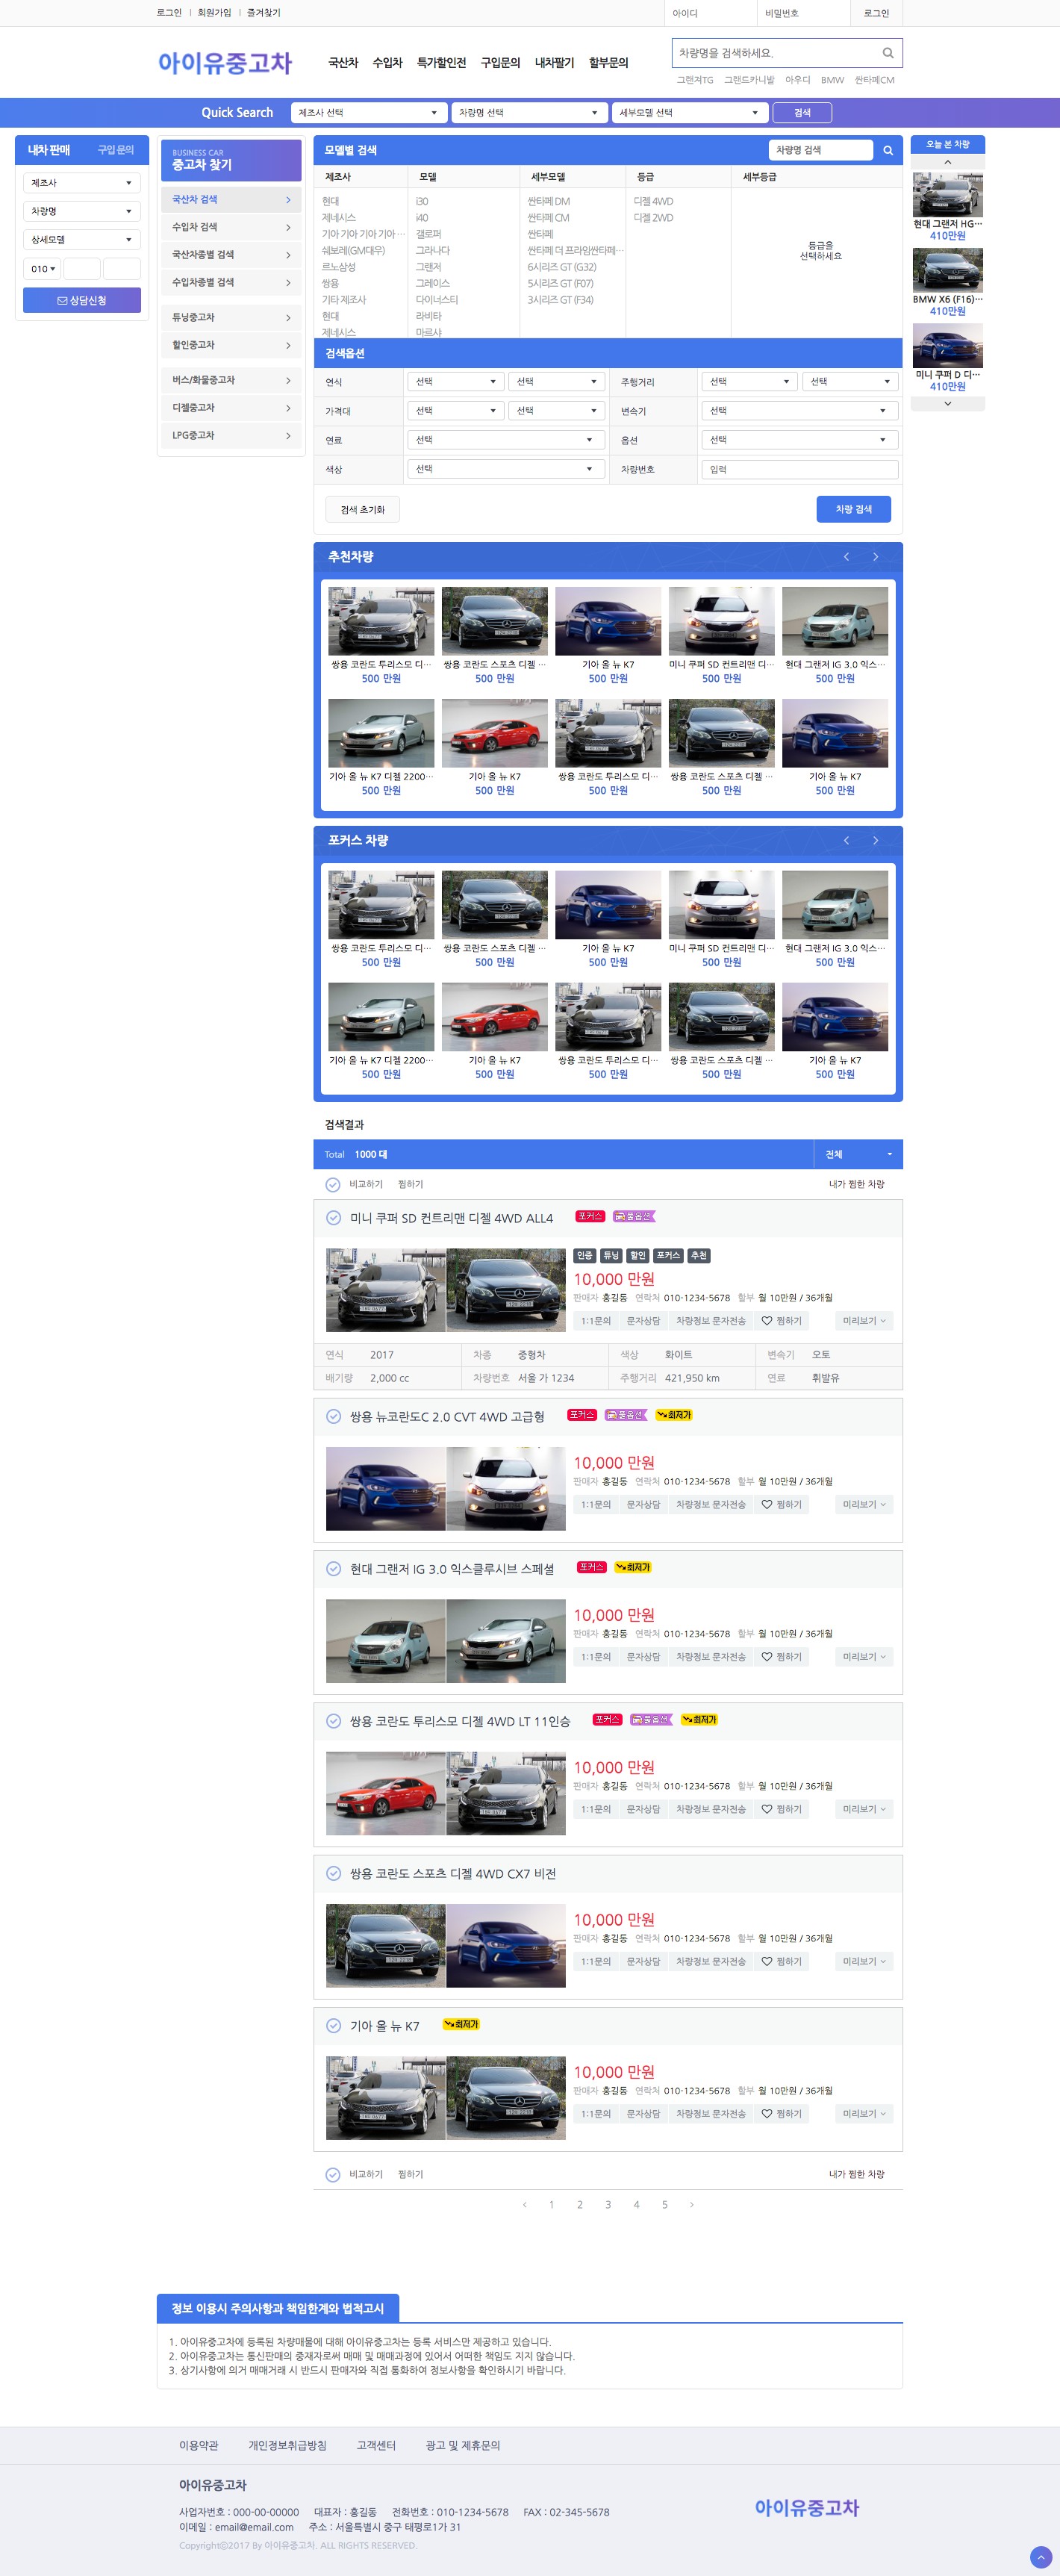Viewport: 1060px width, 2576px height.
Task: Check the 쌍용 뉴코란도C 2.0 listing
Action: (x=333, y=1416)
